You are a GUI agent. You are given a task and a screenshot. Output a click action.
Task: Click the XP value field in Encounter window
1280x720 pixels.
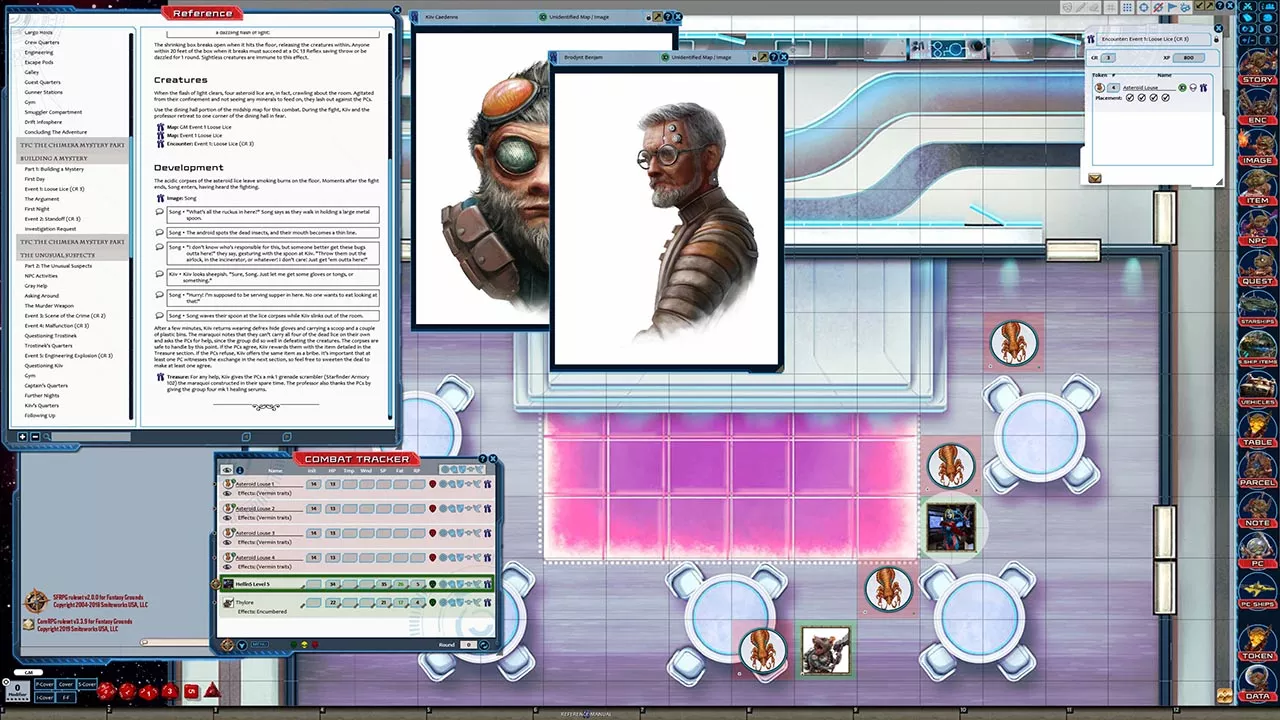click(x=1188, y=58)
